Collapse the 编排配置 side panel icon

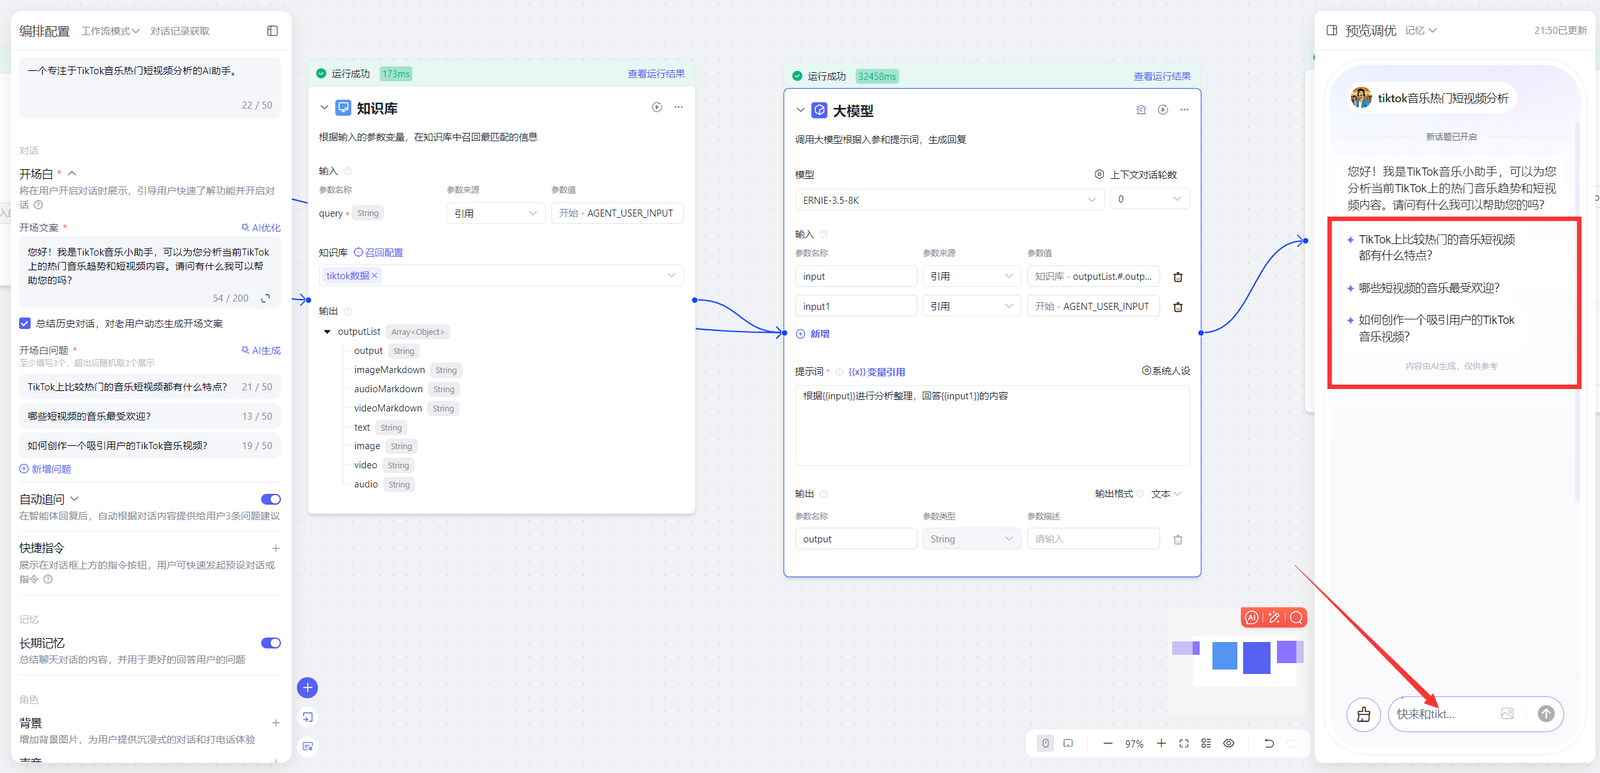click(x=272, y=31)
